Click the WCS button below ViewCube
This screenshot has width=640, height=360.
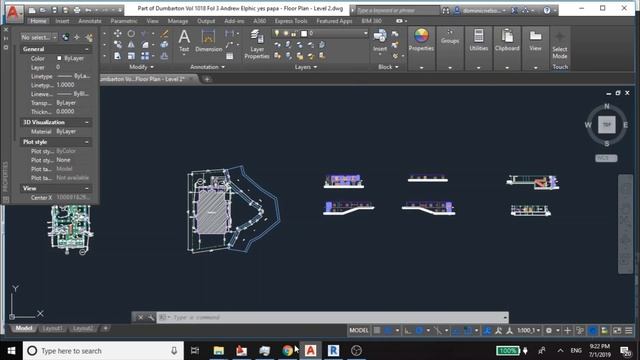tap(606, 158)
